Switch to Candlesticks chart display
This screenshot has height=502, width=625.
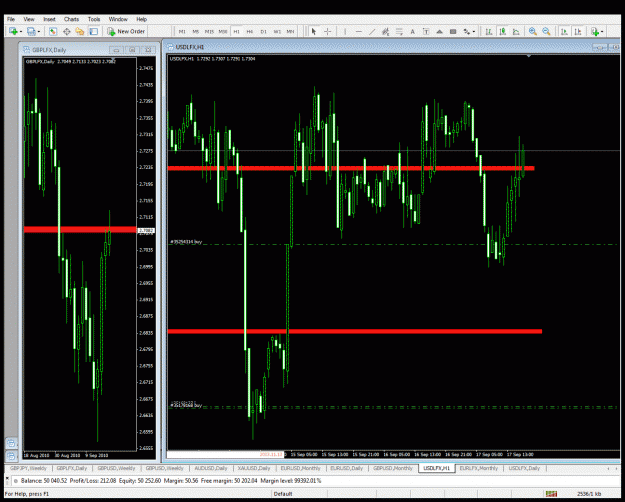[502, 31]
